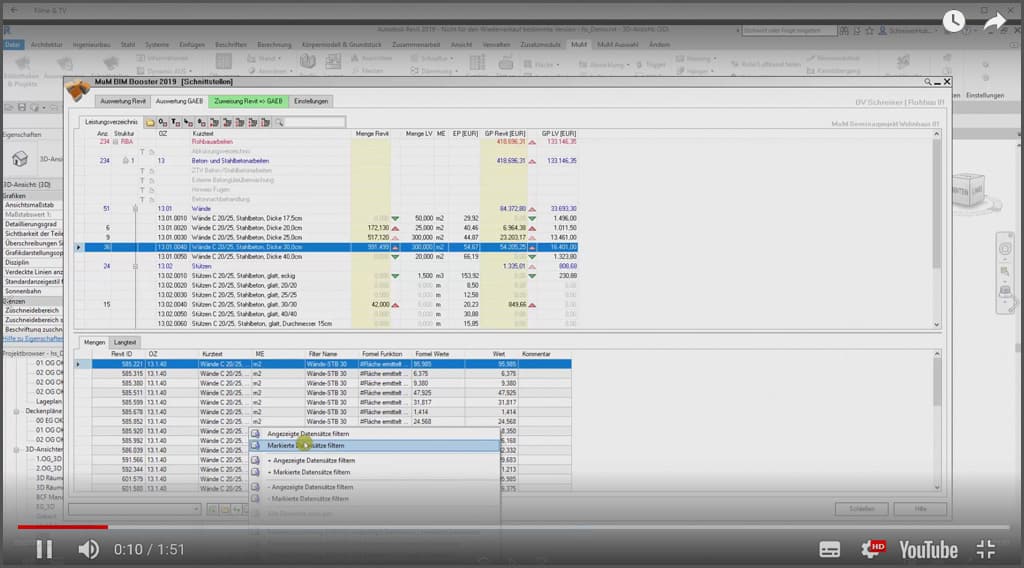Click magnifier search icon in Leistungsverzeichnis toolbar
Image resolution: width=1024 pixels, height=568 pixels.
(x=280, y=122)
